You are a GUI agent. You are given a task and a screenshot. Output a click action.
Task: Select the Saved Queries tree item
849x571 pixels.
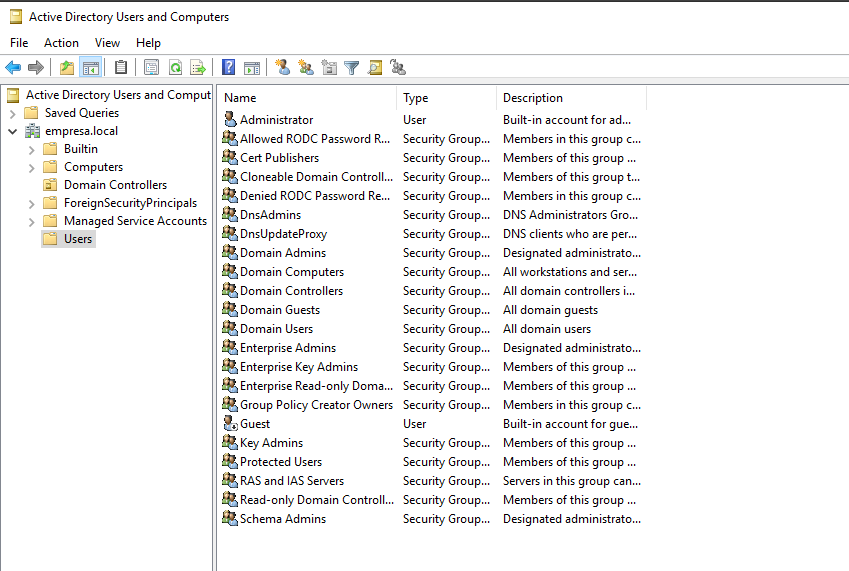point(82,113)
